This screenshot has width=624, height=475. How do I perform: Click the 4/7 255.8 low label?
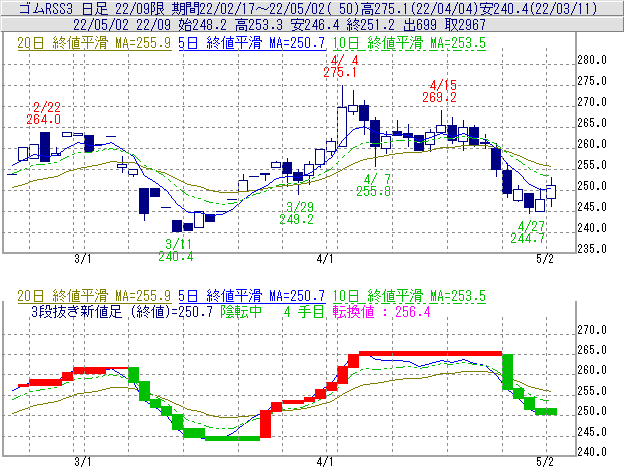[374, 185]
